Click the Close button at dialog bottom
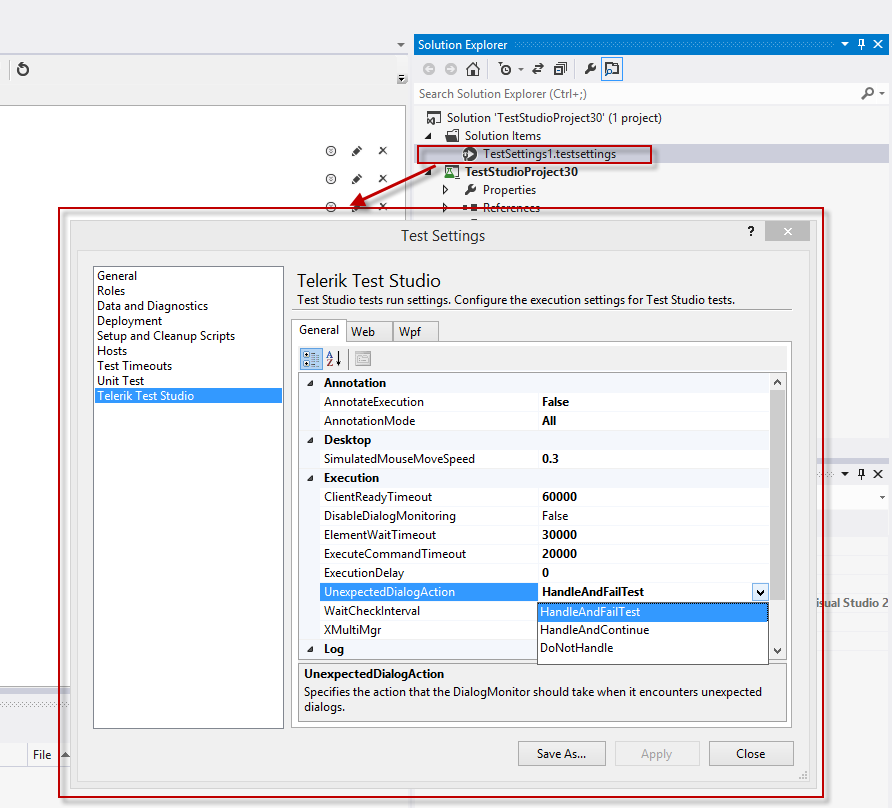 [751, 754]
